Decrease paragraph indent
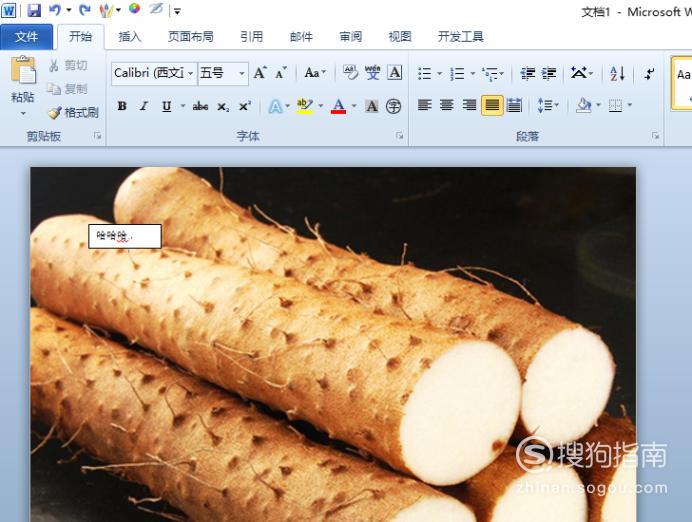This screenshot has height=522, width=692. click(x=528, y=73)
